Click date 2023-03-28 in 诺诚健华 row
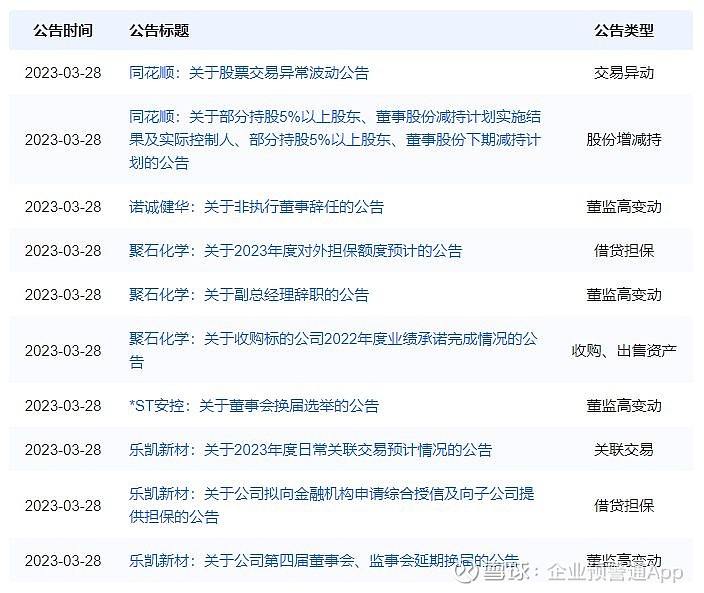 click(63, 207)
